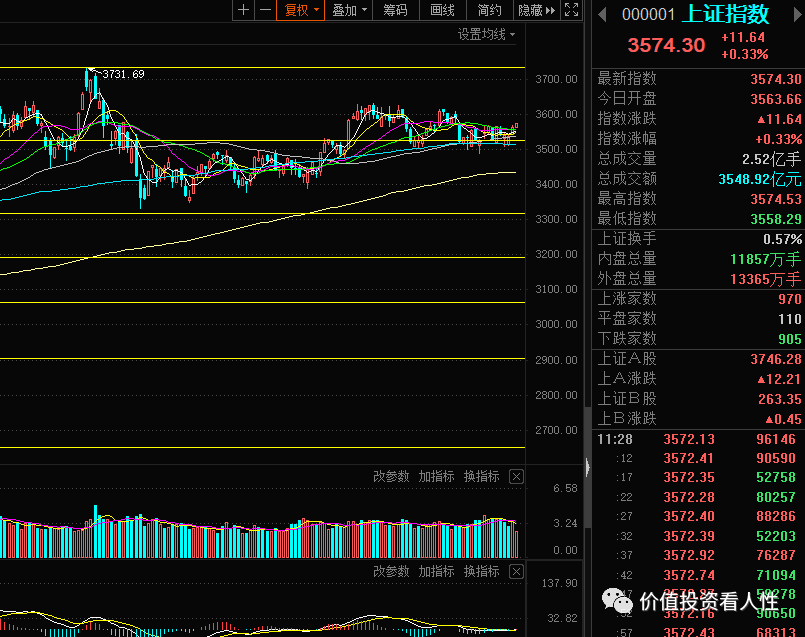Click the 平盘家数 value 110
Viewport: 805px width, 637px height.
click(790, 319)
